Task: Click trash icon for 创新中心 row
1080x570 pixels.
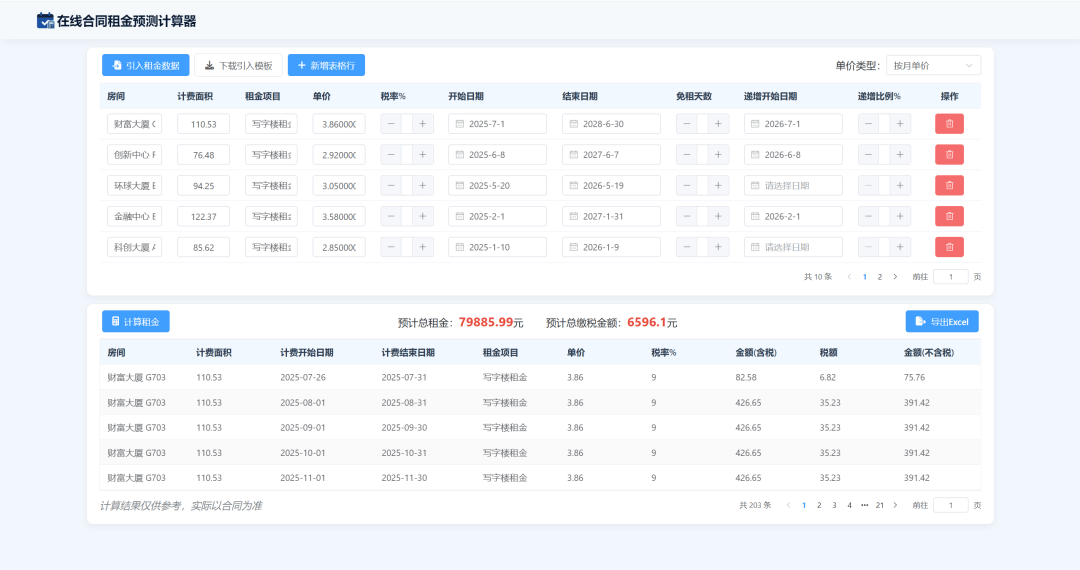Action: tap(949, 155)
